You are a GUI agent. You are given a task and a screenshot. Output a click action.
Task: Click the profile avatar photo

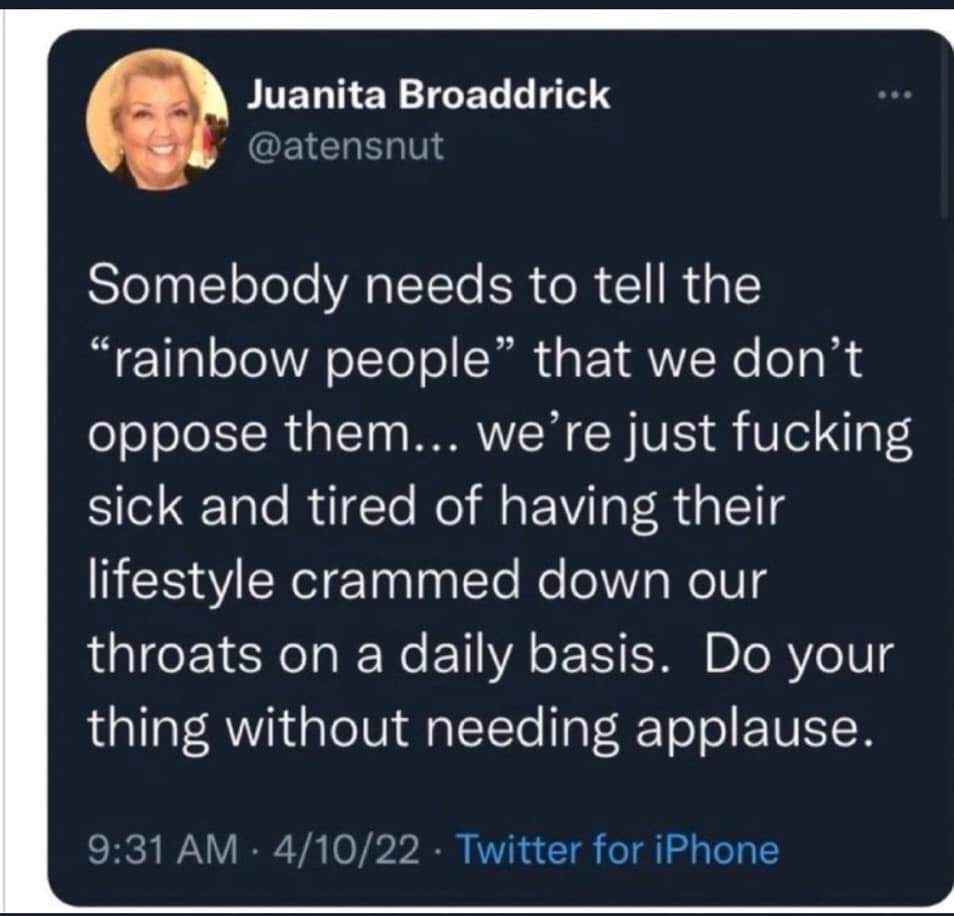point(156,120)
